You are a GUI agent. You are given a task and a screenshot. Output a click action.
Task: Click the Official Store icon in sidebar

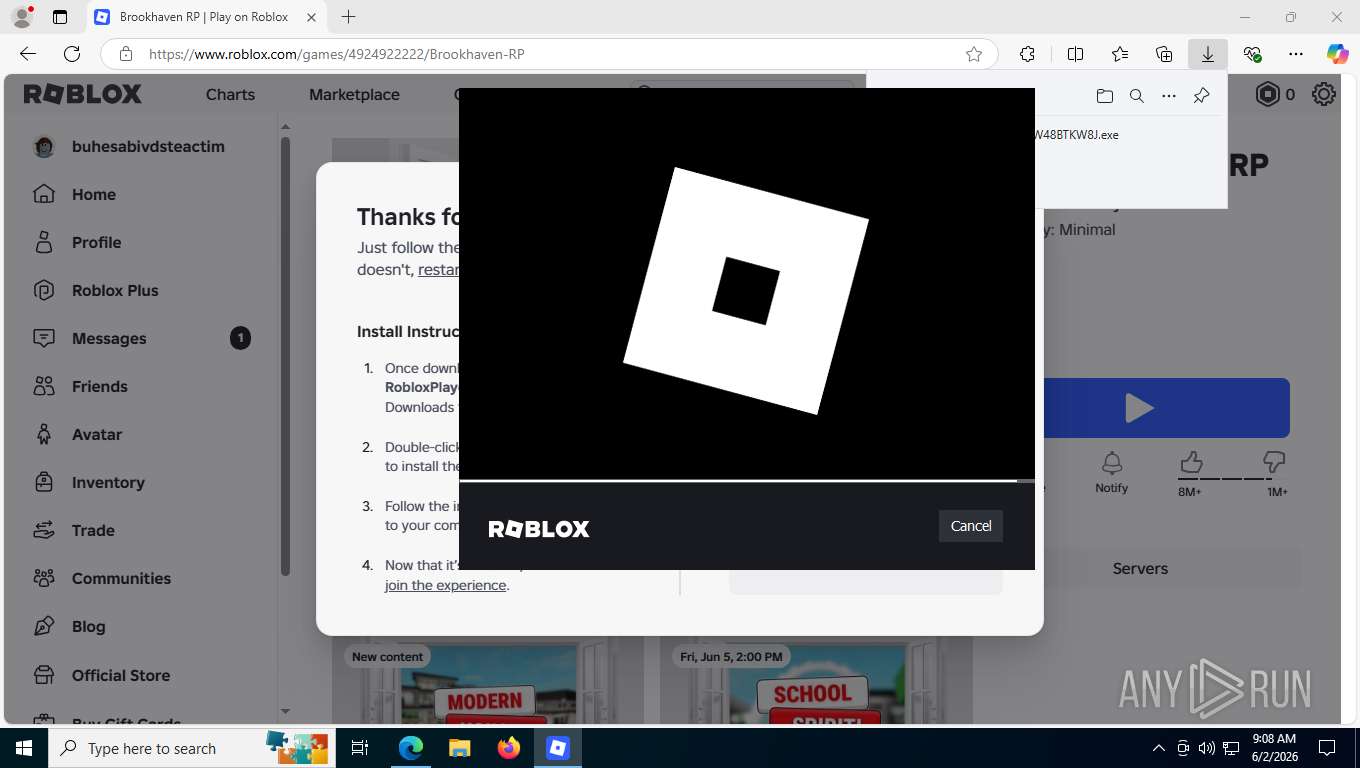(43, 675)
